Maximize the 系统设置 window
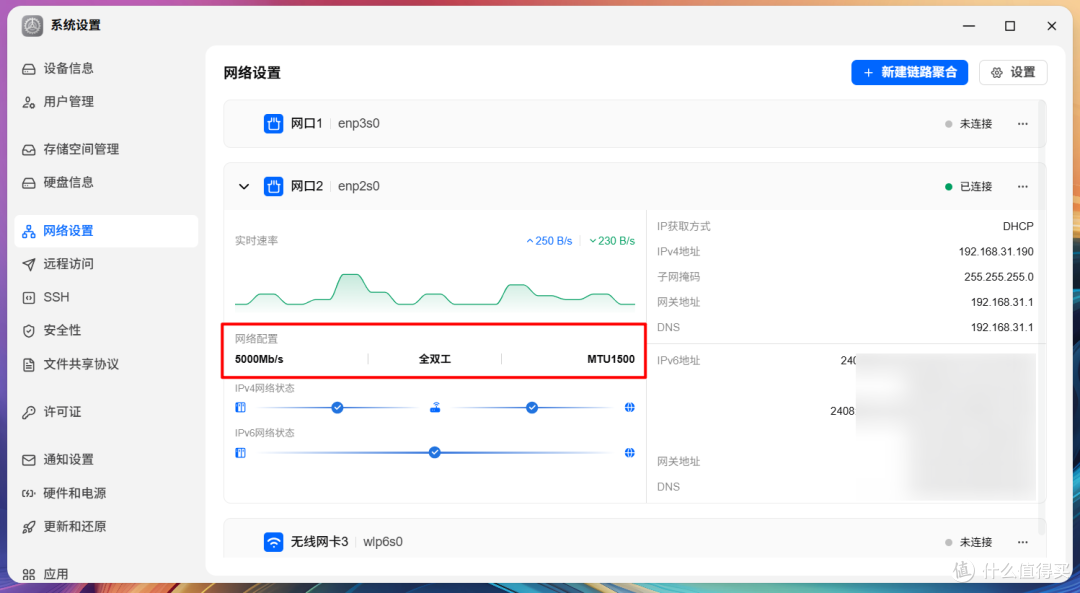The height and width of the screenshot is (593, 1080). click(x=1010, y=26)
